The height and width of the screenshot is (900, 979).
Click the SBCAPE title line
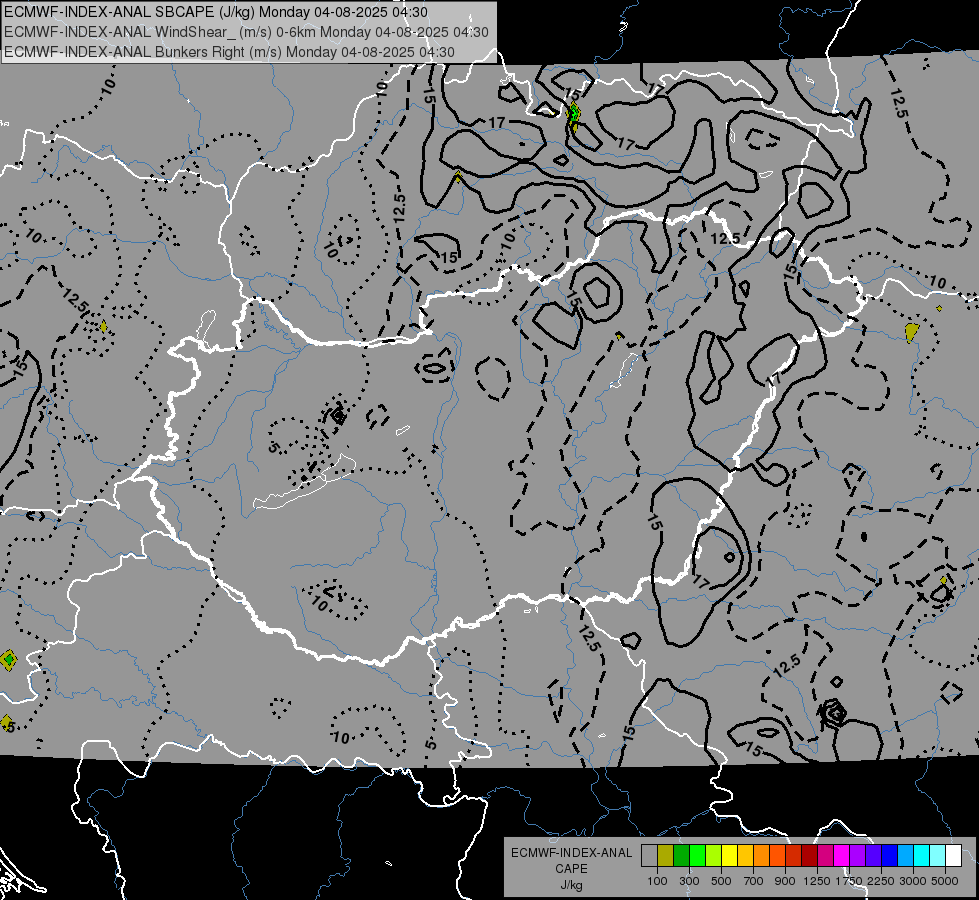216,12
